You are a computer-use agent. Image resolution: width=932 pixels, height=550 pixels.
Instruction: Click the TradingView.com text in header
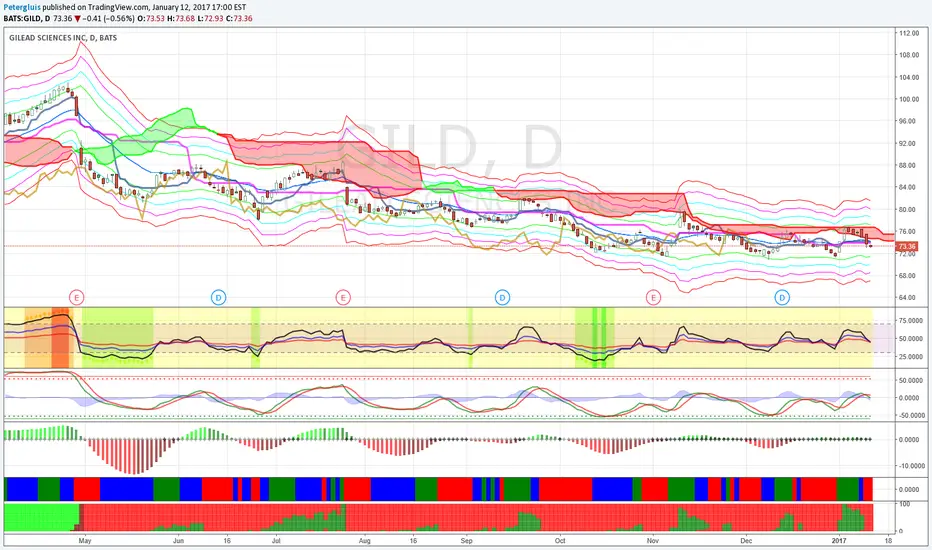point(118,8)
